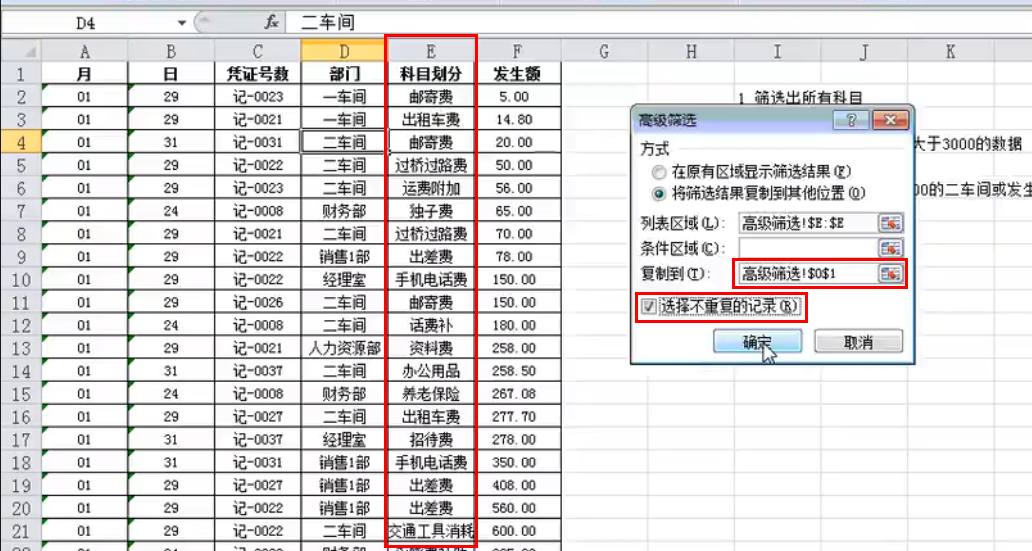Click the 列表区域 input field
1032x551 pixels.
[x=806, y=223]
